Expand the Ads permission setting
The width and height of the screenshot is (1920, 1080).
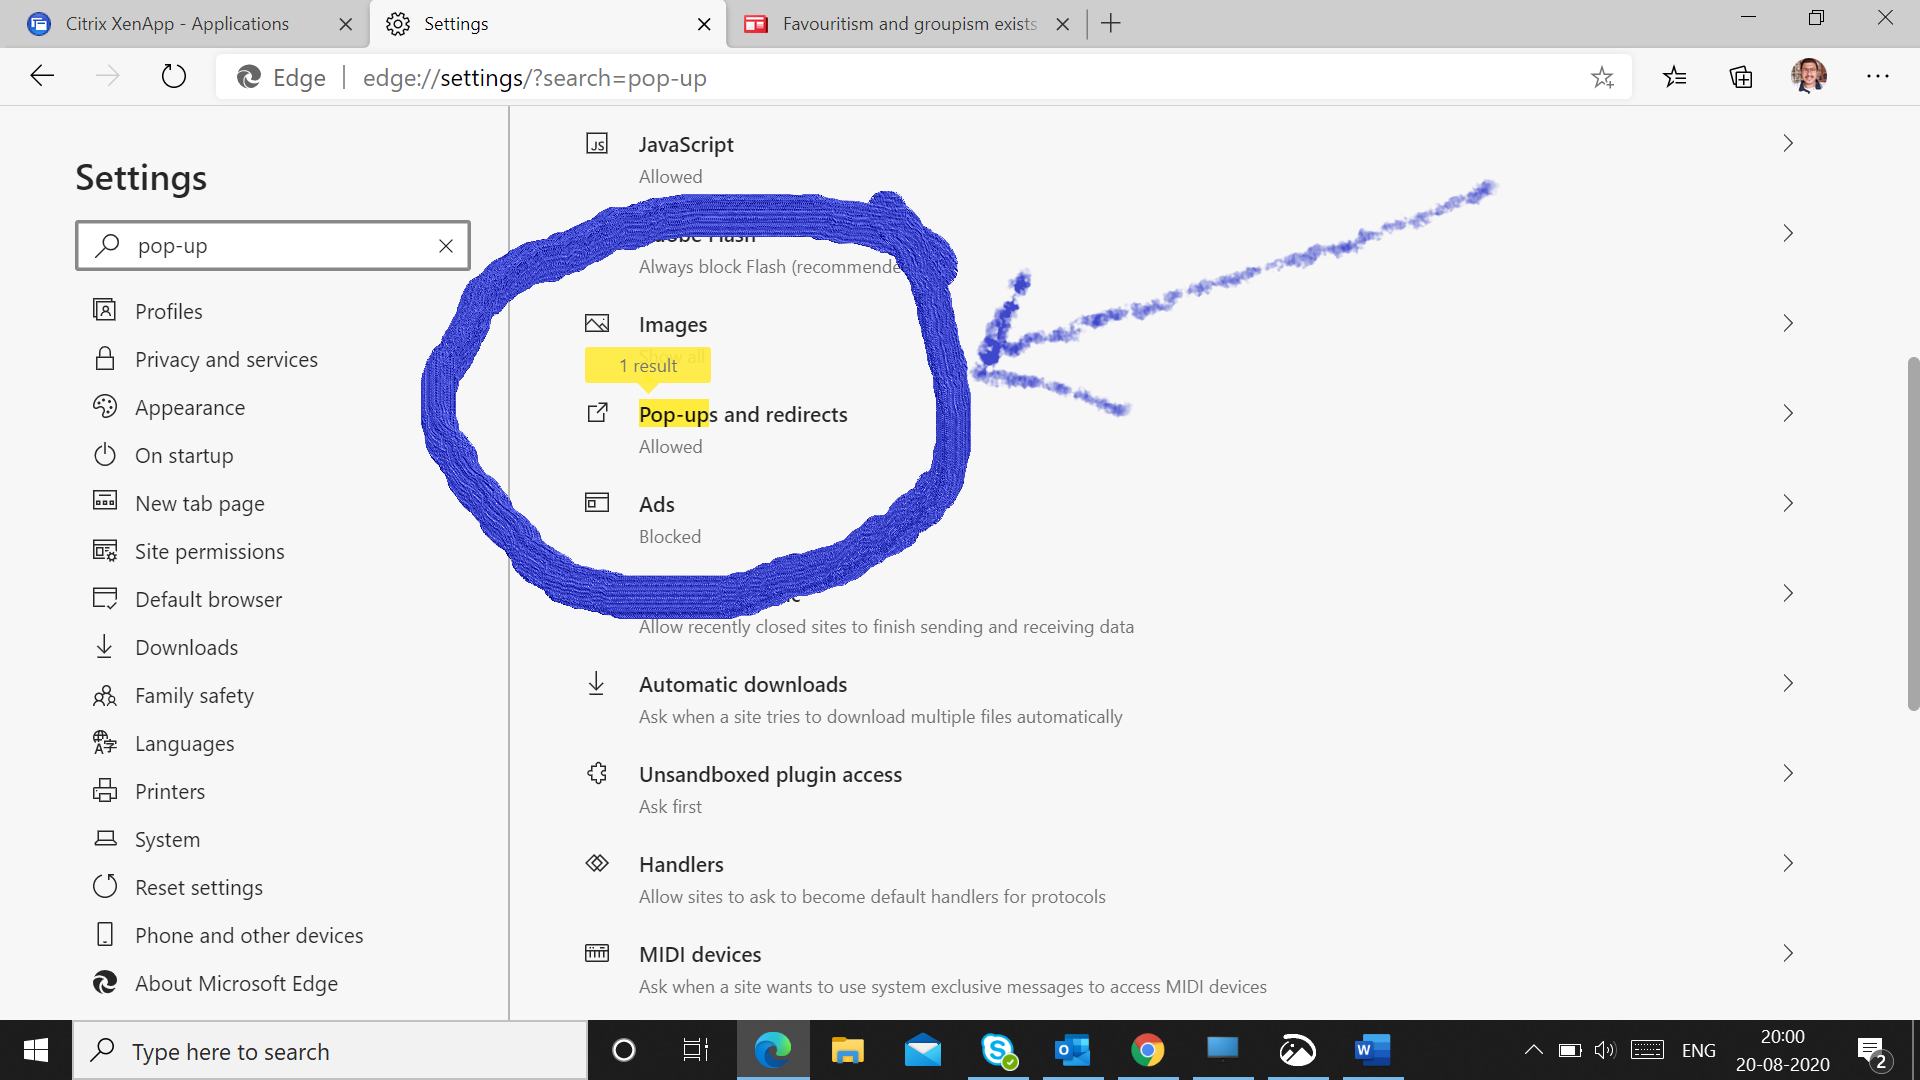coord(1788,503)
